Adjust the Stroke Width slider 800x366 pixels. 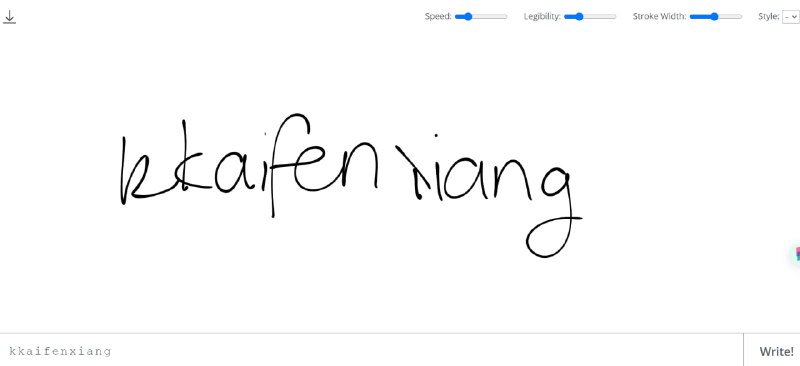pyautogui.click(x=715, y=17)
